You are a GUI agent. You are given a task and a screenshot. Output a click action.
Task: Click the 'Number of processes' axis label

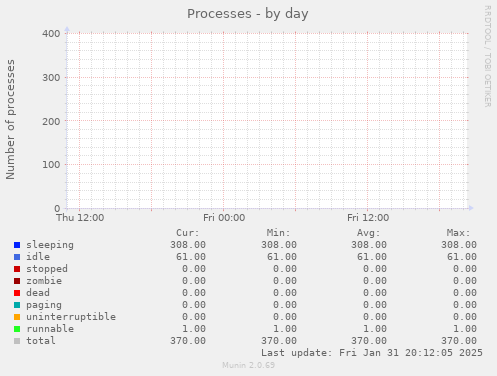point(10,120)
